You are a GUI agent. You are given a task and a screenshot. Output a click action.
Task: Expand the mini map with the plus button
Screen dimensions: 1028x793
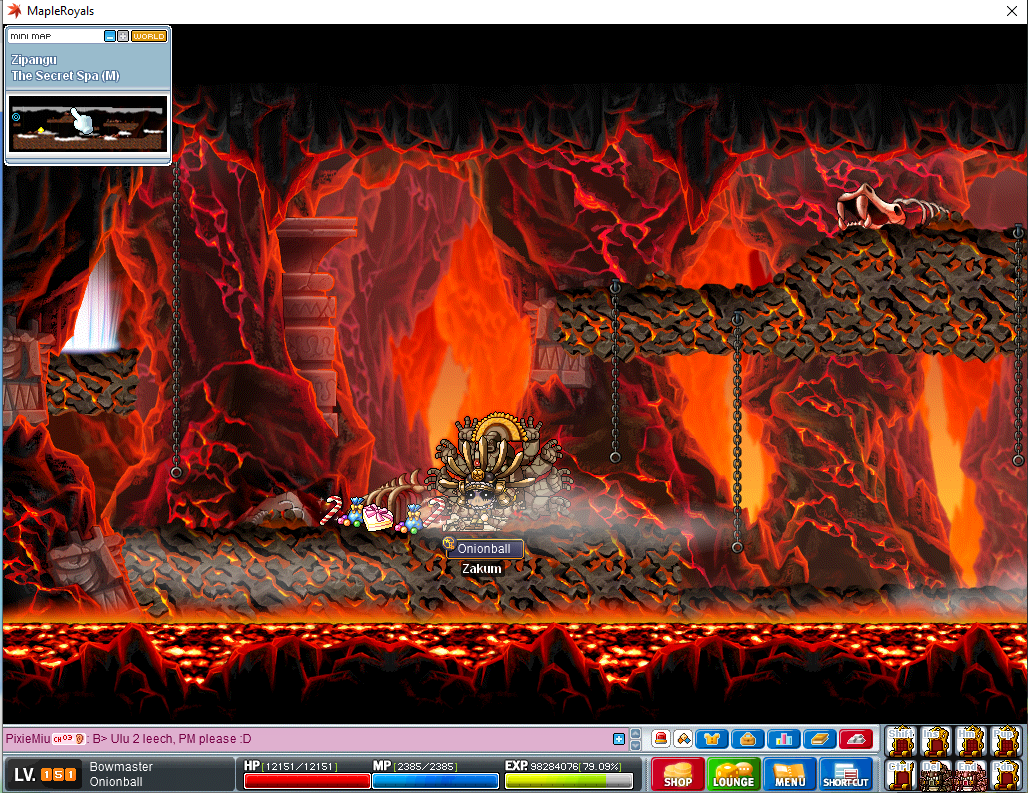coord(123,36)
